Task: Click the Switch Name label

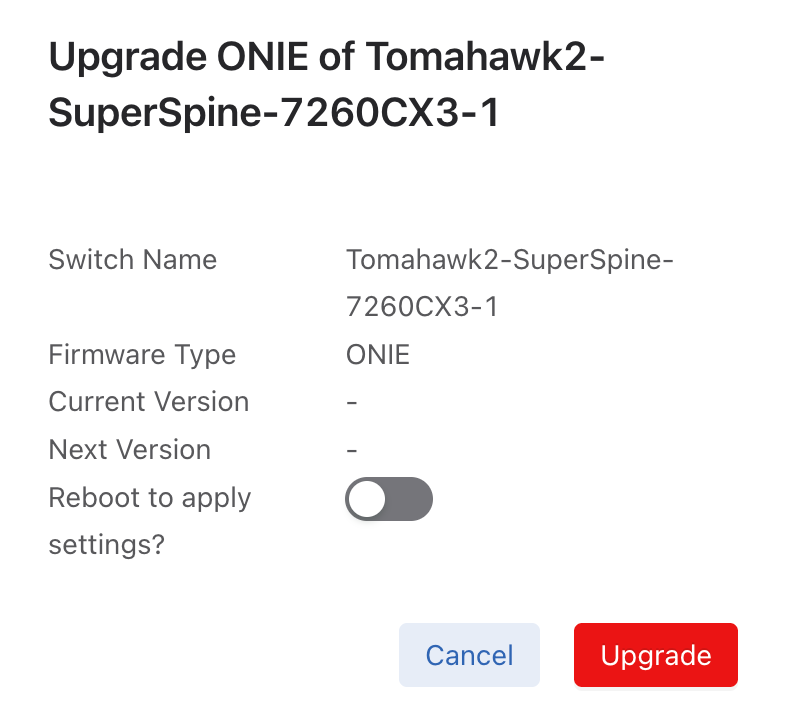Action: pos(132,260)
